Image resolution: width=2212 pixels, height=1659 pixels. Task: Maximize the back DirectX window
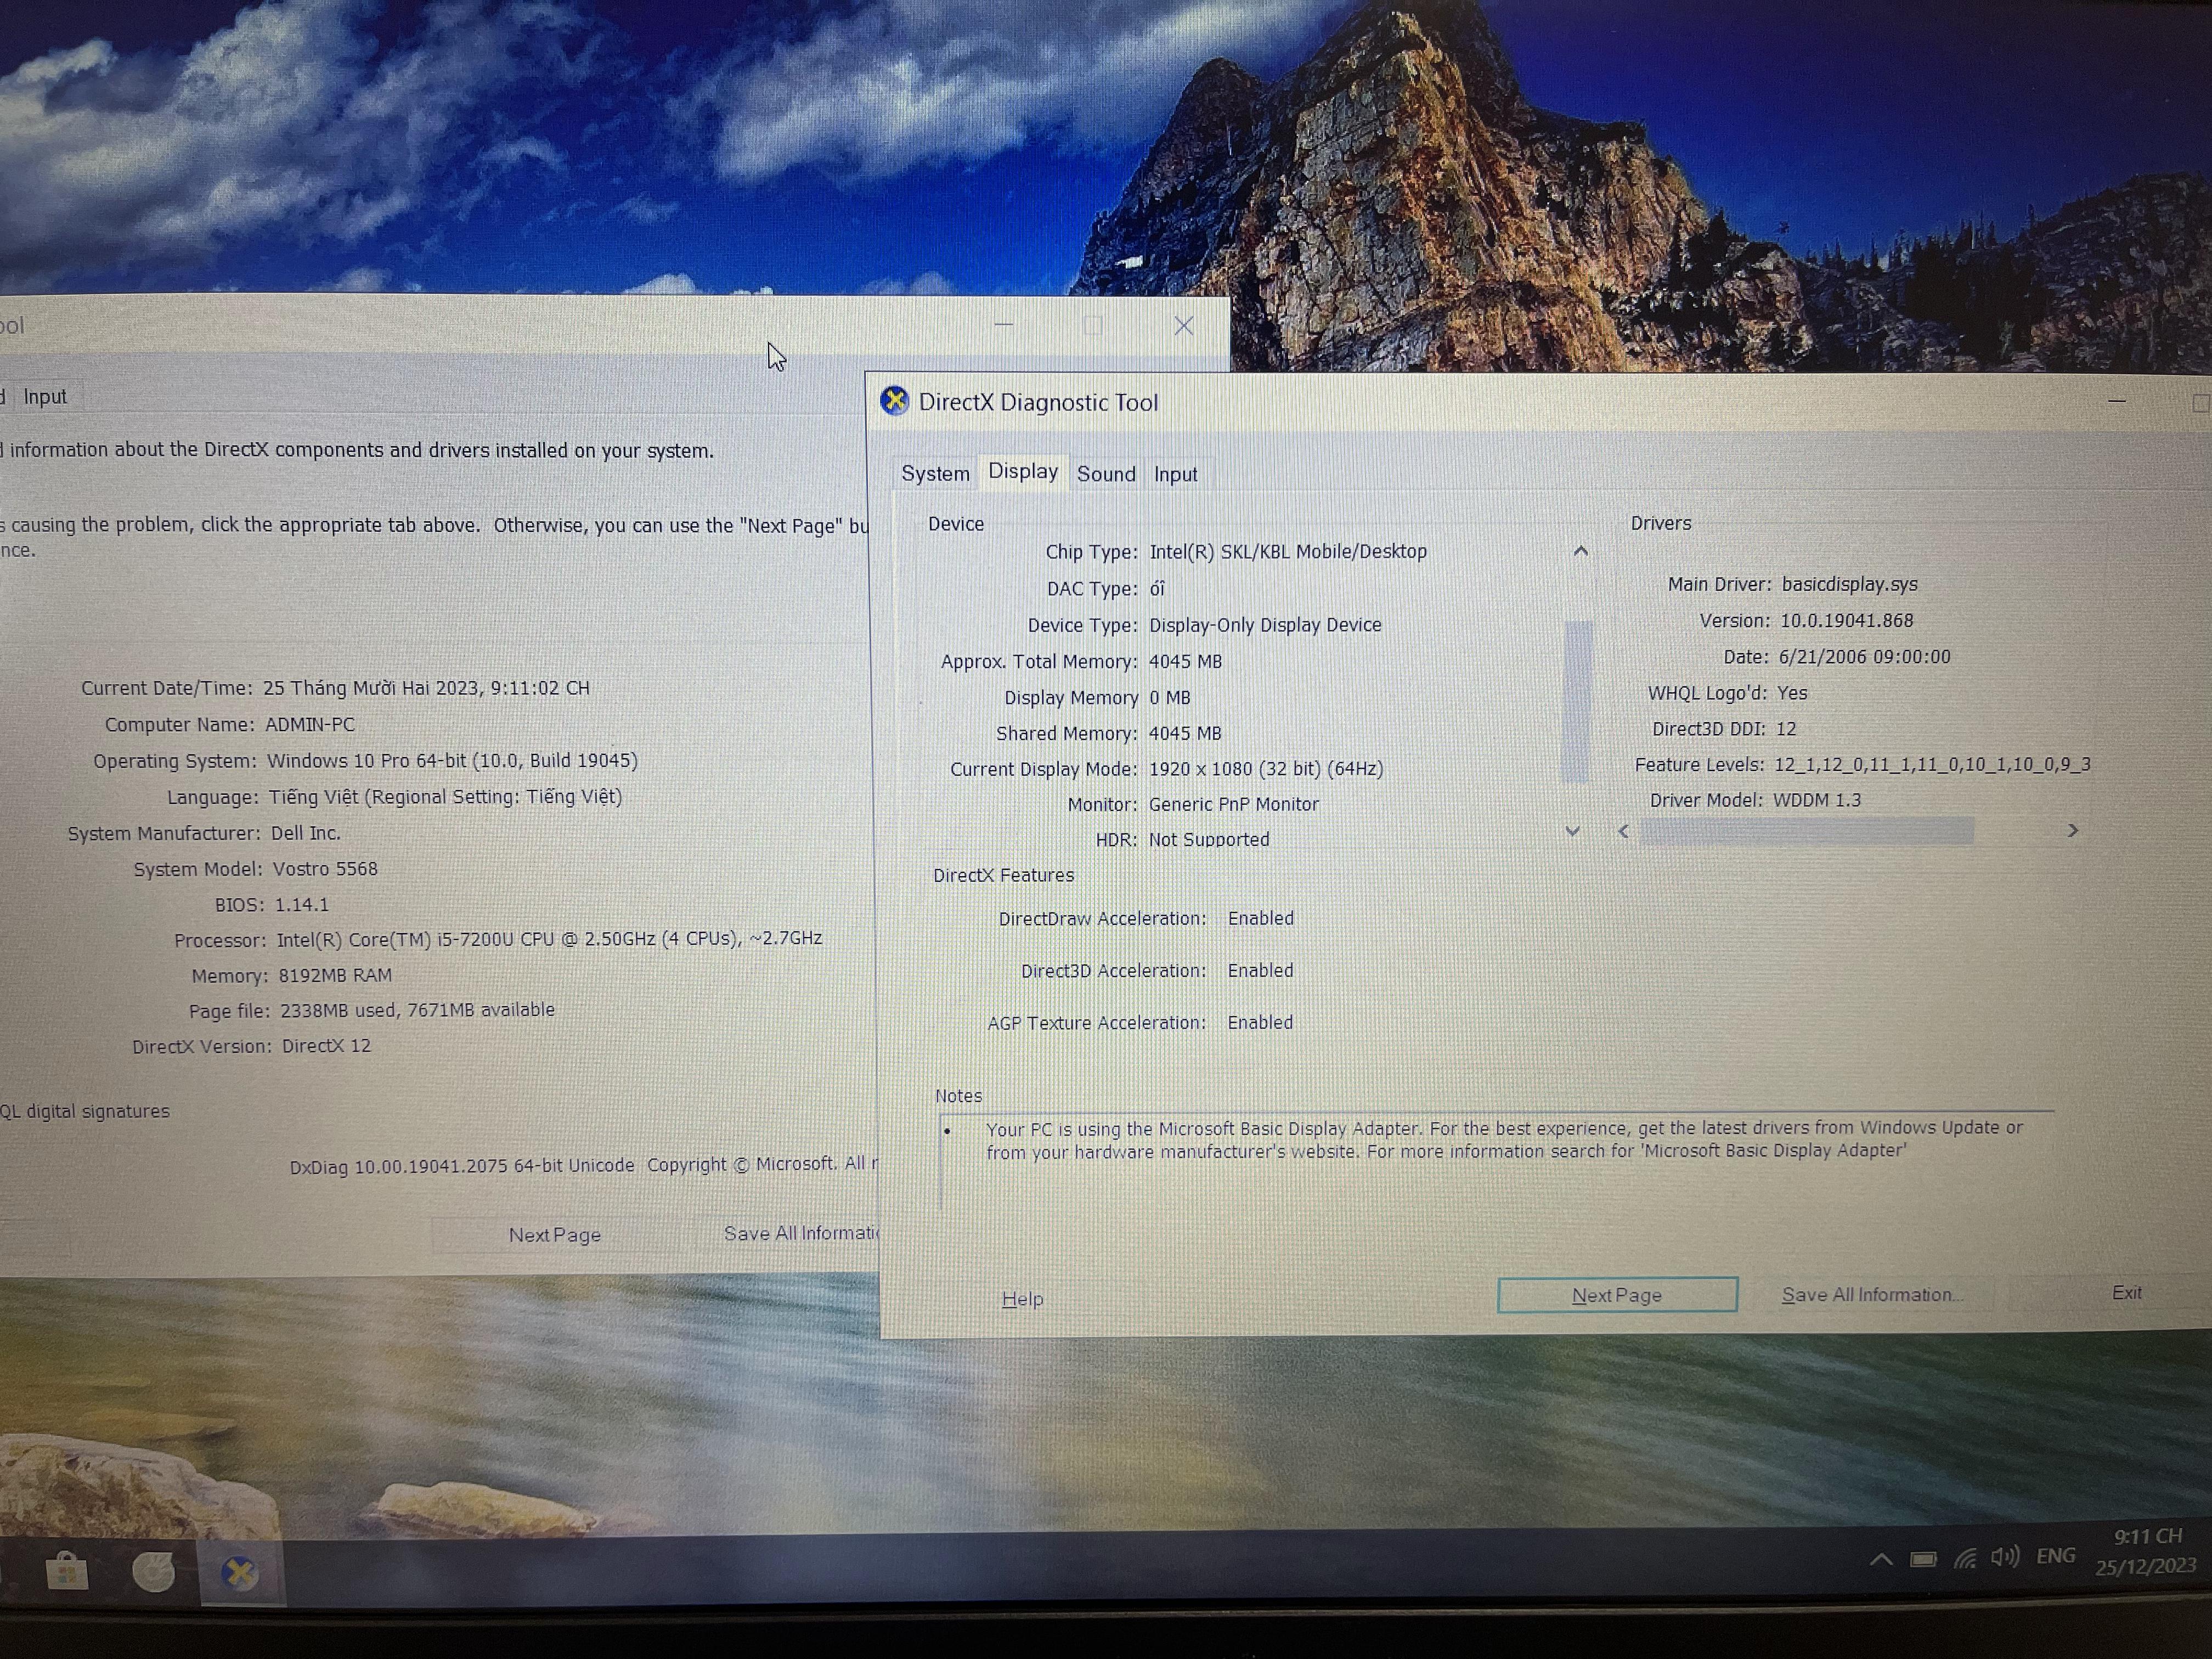tap(1093, 325)
